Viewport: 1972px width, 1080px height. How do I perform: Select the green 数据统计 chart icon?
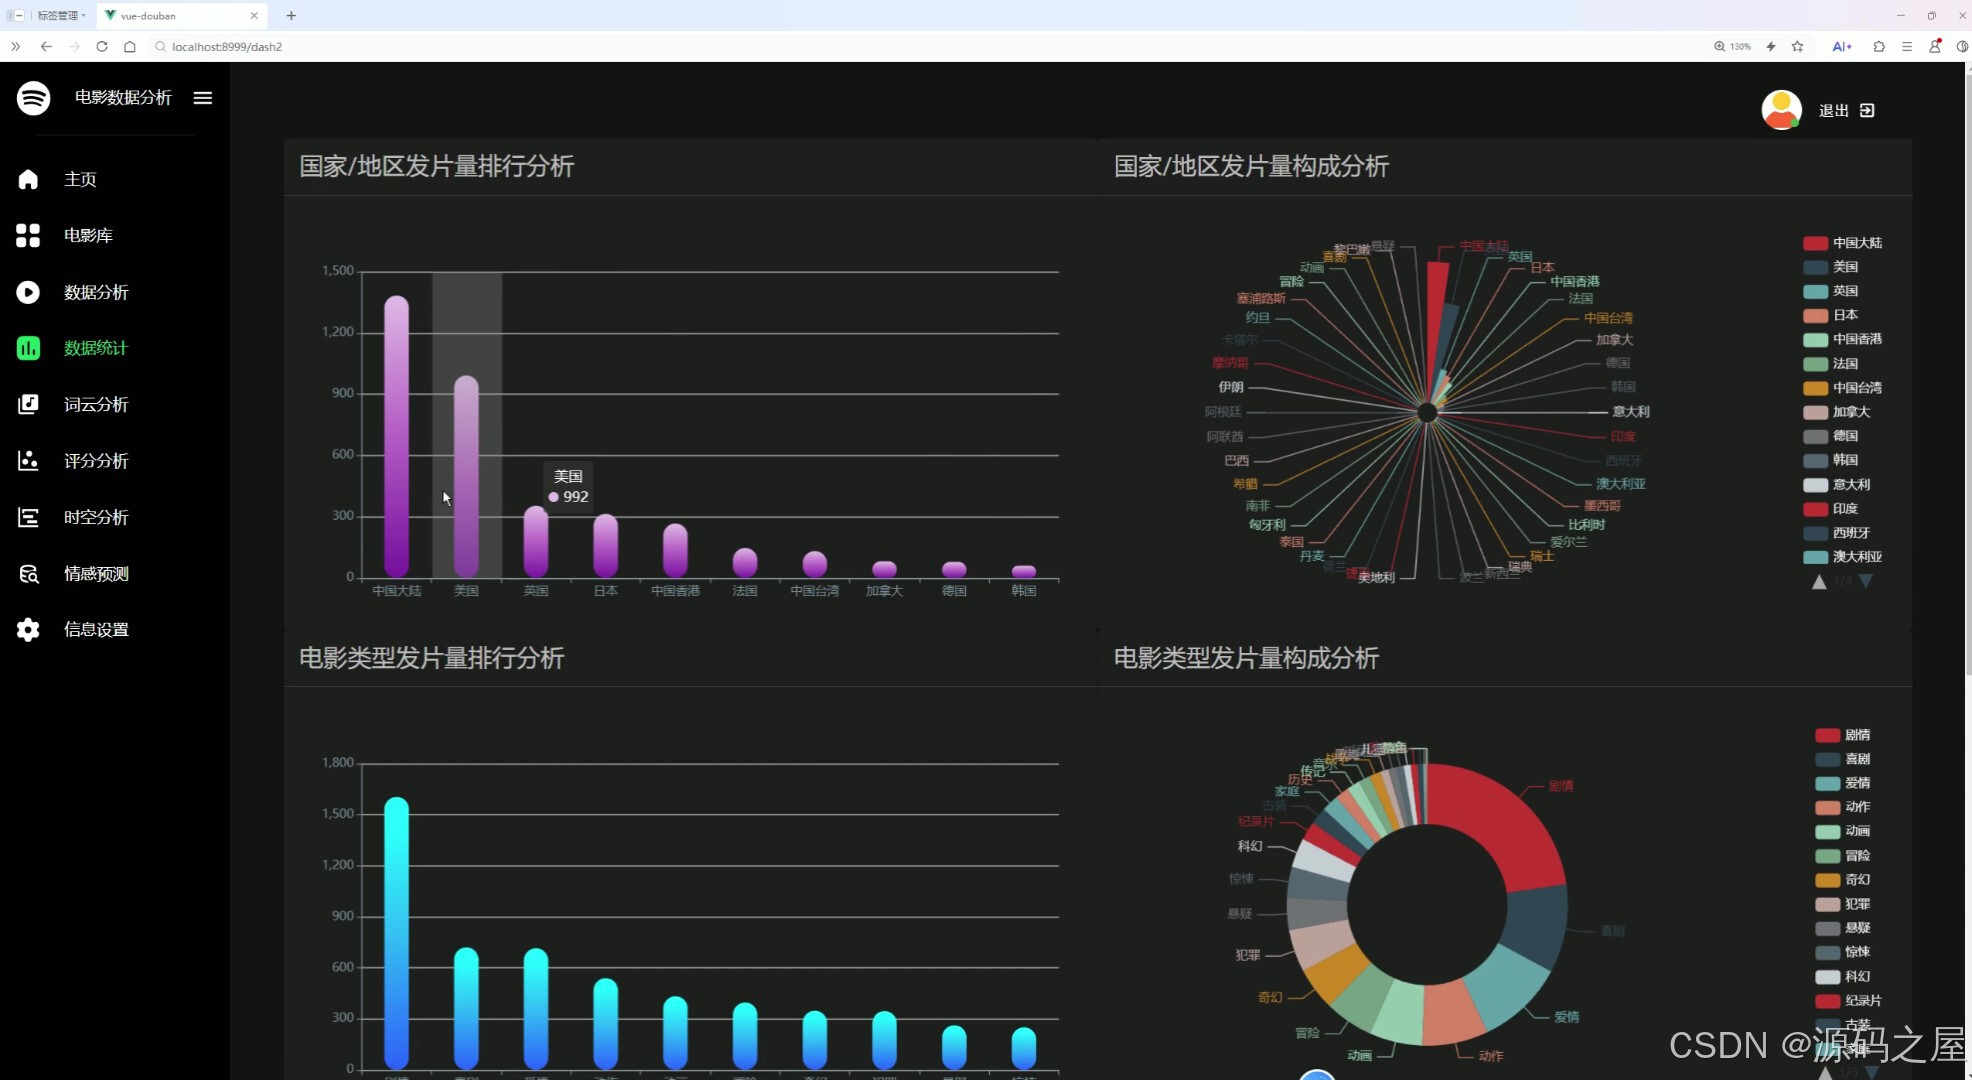pyautogui.click(x=28, y=348)
